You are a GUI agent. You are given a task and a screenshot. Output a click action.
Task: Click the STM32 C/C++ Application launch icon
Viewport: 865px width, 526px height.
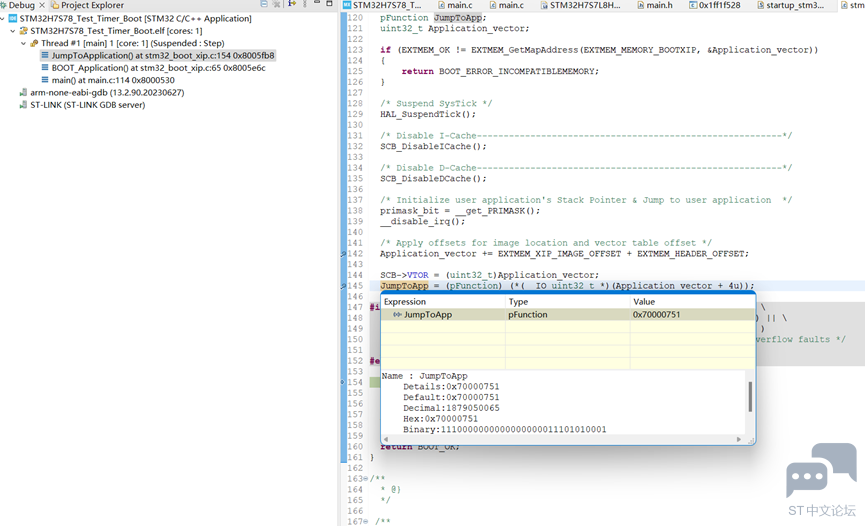click(13, 18)
